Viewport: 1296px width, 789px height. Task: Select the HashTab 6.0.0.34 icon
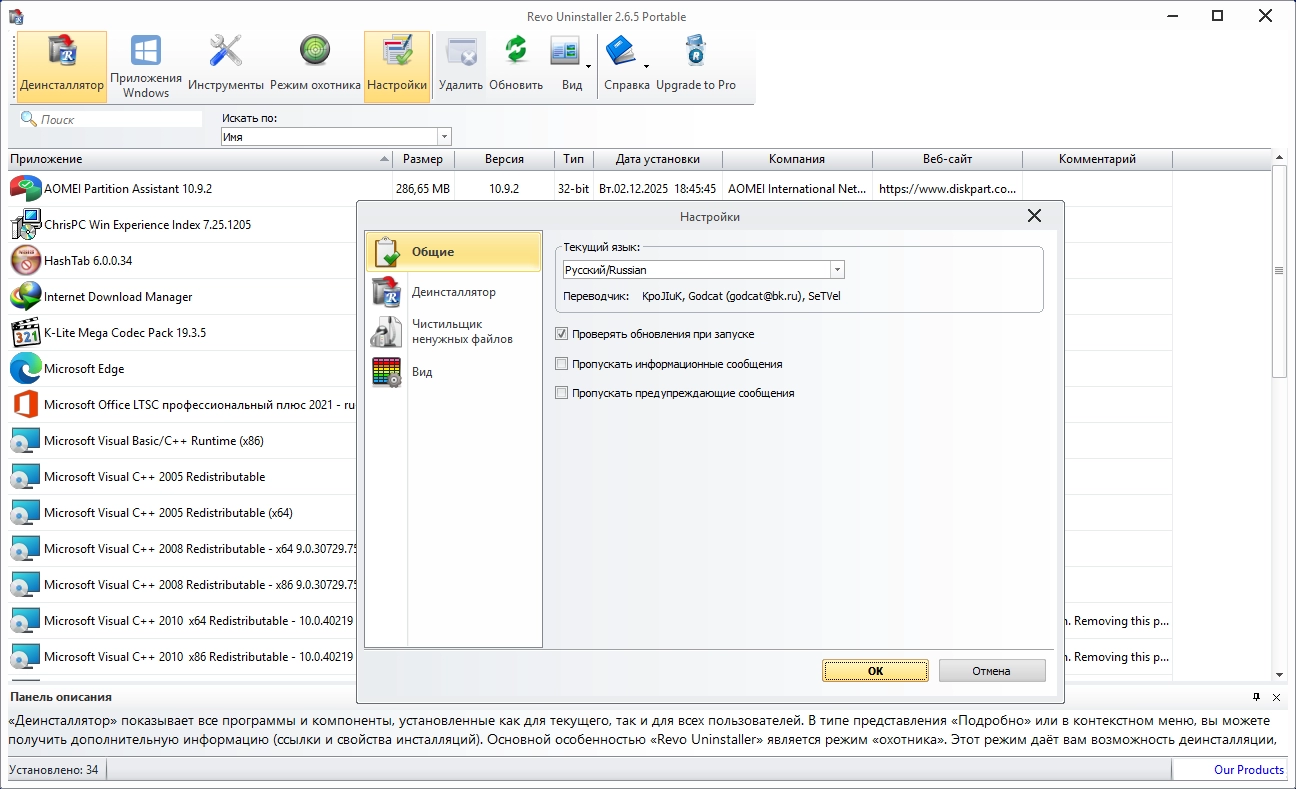point(25,260)
